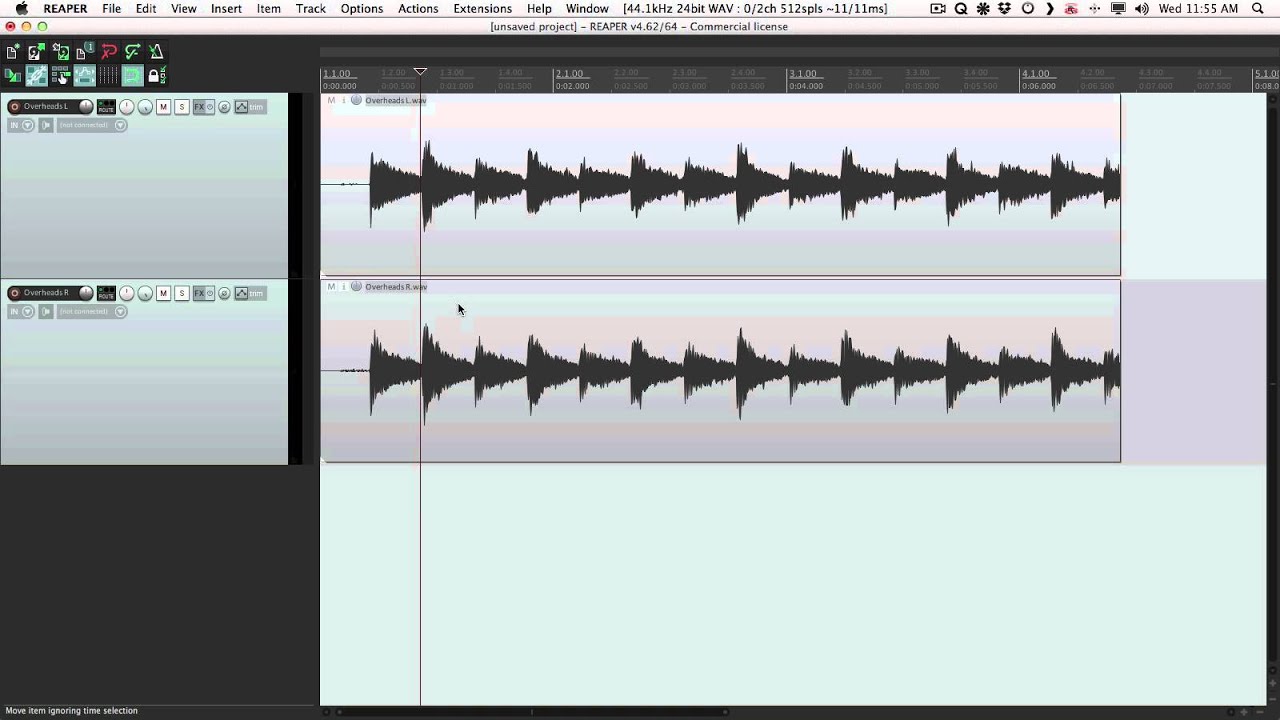Mute the Overheads R.wav item using its M button

tap(331, 287)
